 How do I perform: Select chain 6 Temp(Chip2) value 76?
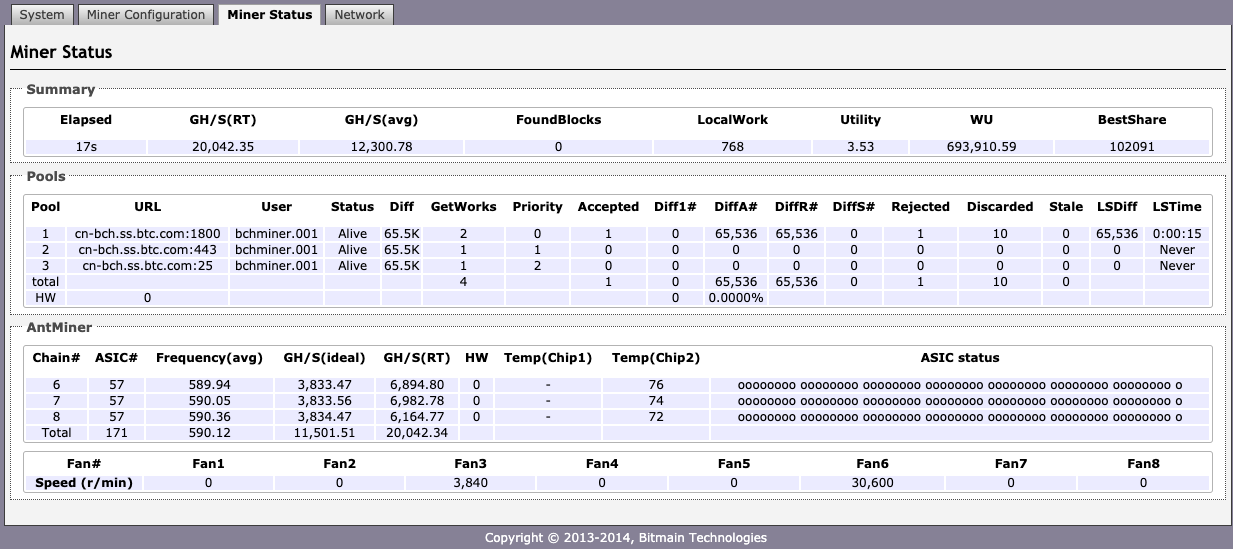656,385
